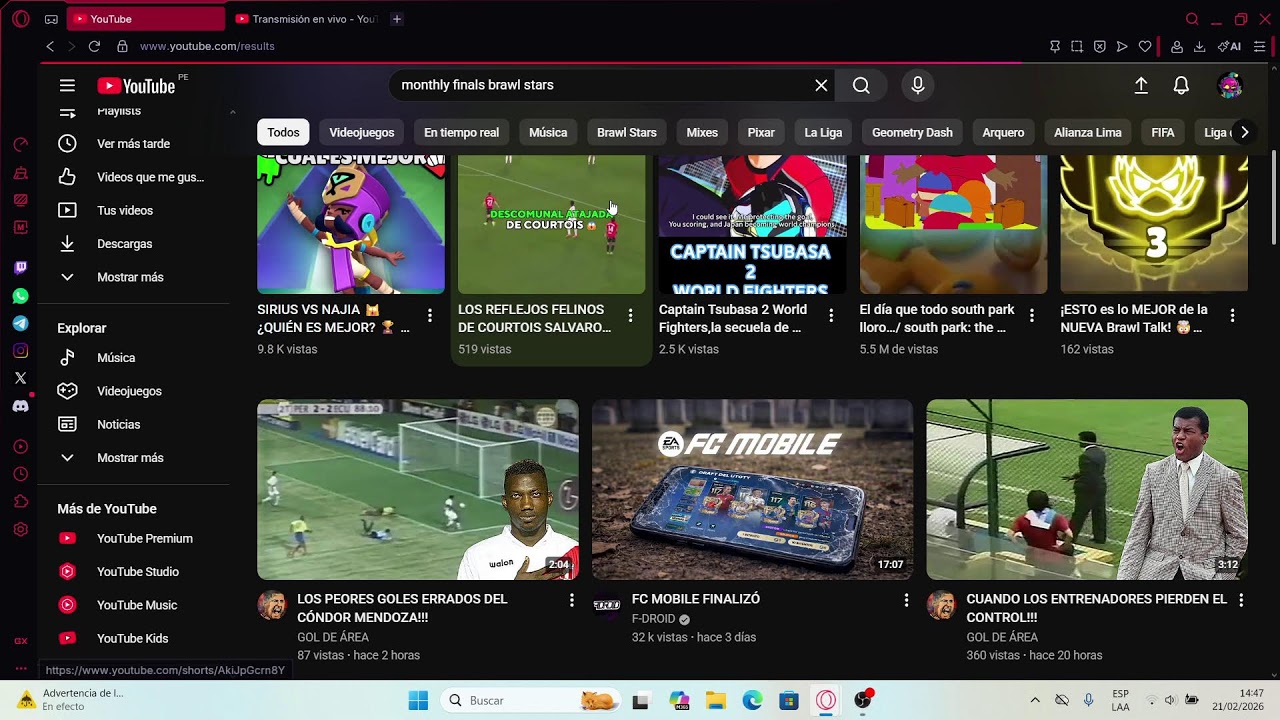1280x720 pixels.
Task: Open the account avatar menu
Action: [1230, 86]
